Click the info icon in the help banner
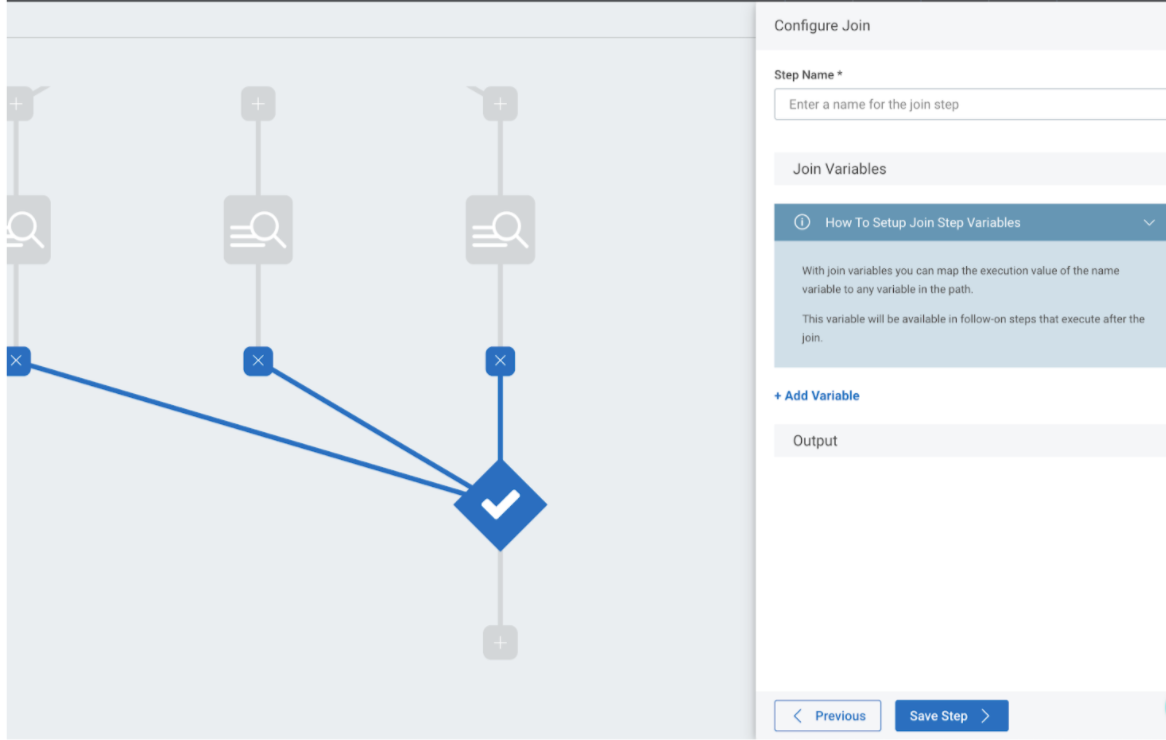1166x740 pixels. (x=801, y=222)
